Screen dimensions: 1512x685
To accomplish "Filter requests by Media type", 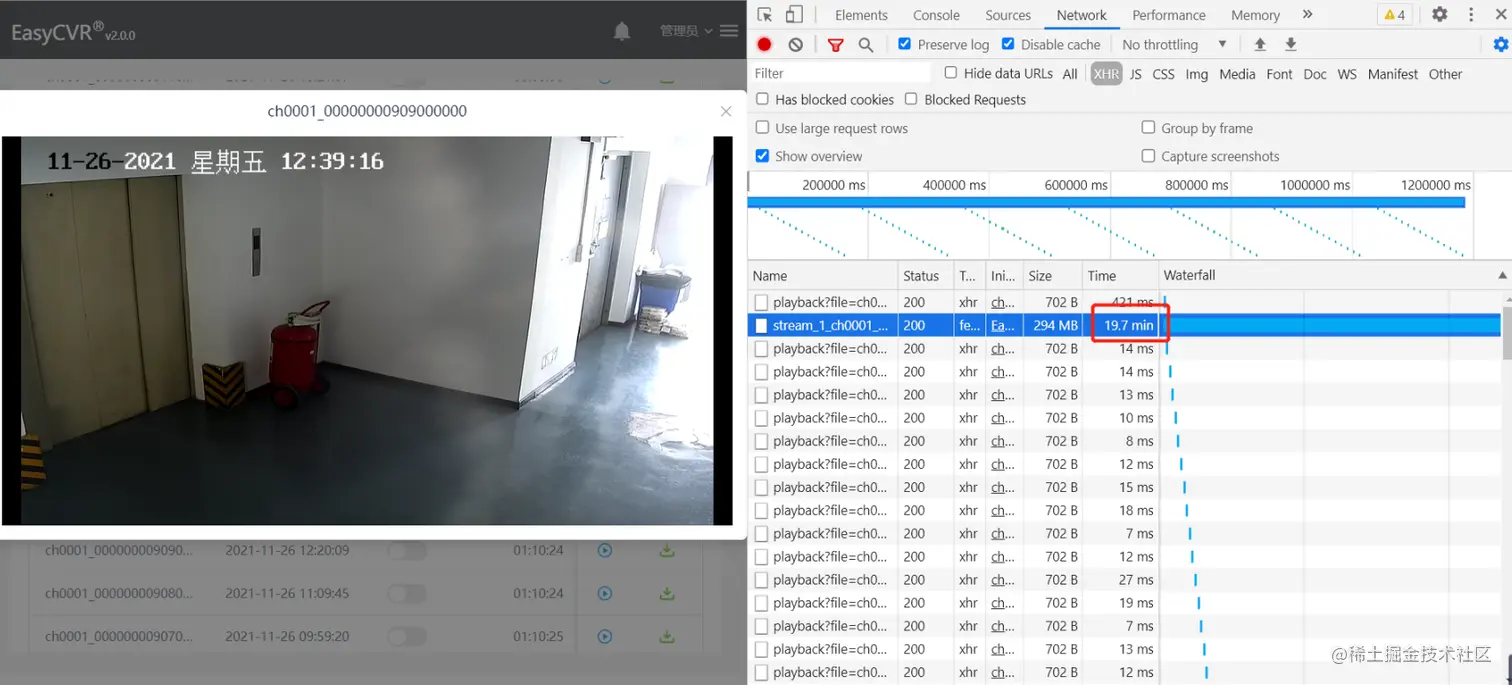I will click(x=1237, y=74).
